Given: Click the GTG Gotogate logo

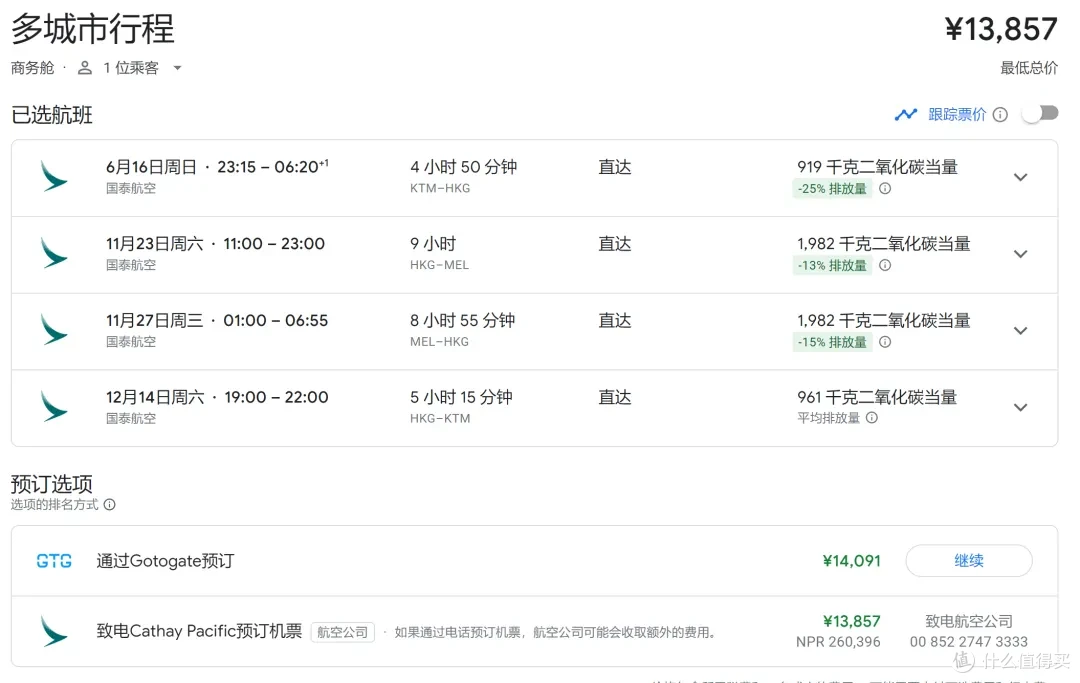Looking at the screenshot, I should 54,561.
